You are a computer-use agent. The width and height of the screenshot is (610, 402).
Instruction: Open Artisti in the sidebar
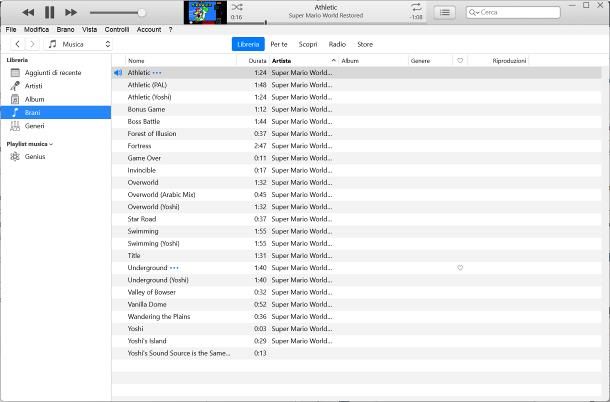click(x=56, y=86)
